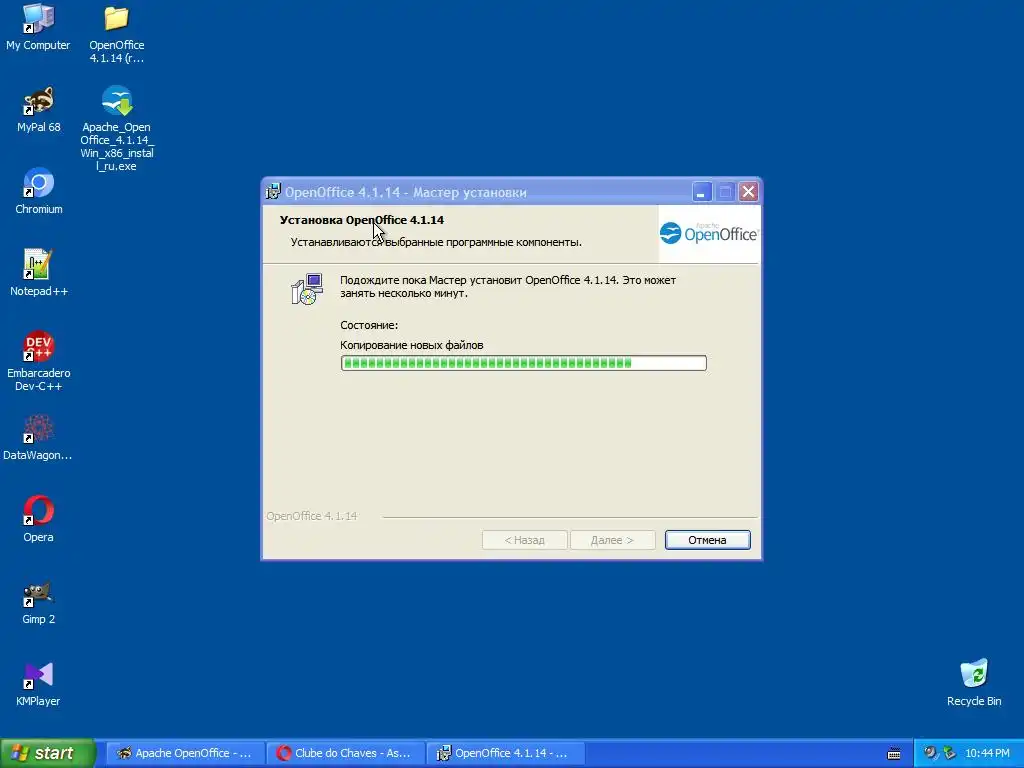Select the KMPlayer desktop shortcut
The image size is (1024, 768).
38,684
